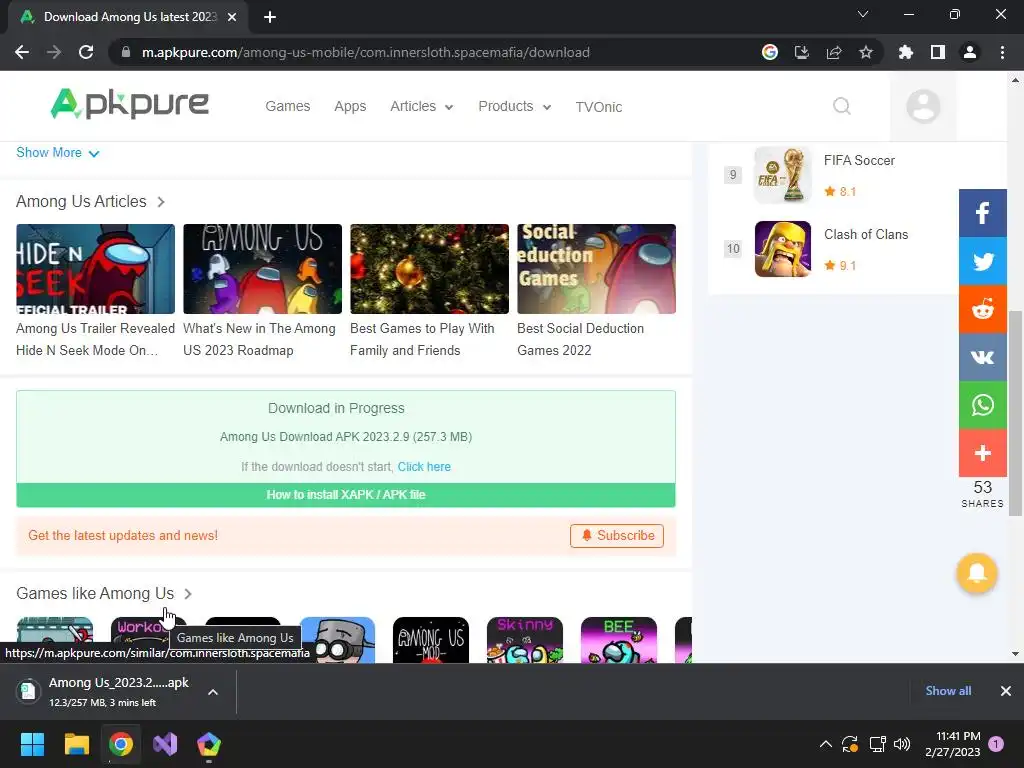Screen dimensions: 1024x768
Task: Open File Explorer from the taskbar
Action: click(76, 744)
